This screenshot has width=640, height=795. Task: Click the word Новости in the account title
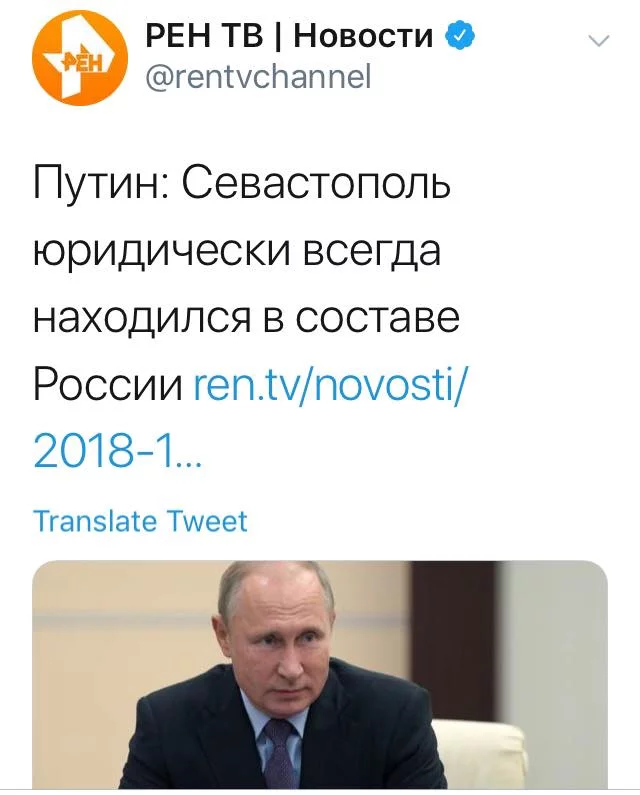364,36
